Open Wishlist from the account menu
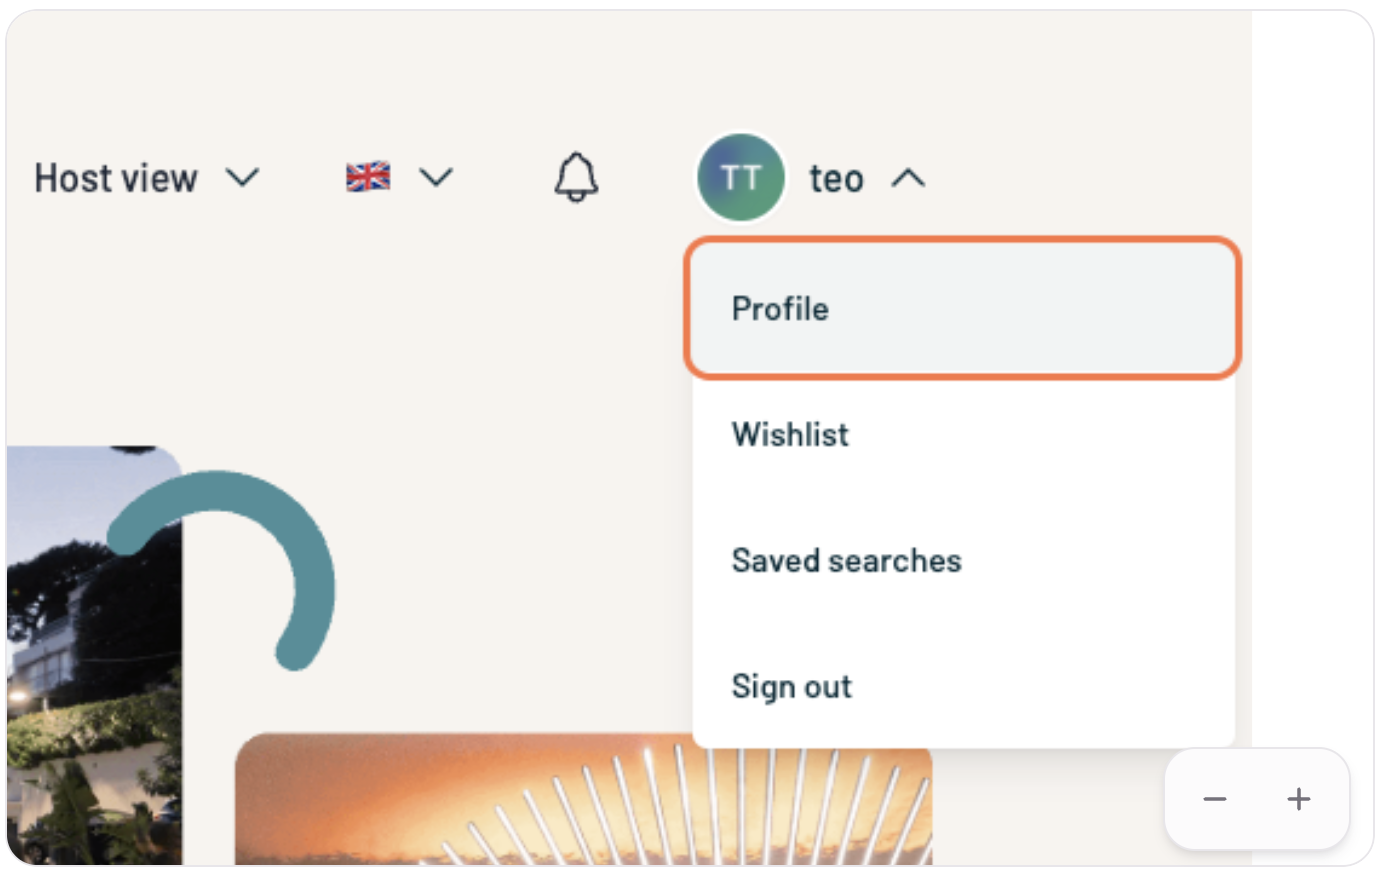1386x876 pixels. click(790, 435)
